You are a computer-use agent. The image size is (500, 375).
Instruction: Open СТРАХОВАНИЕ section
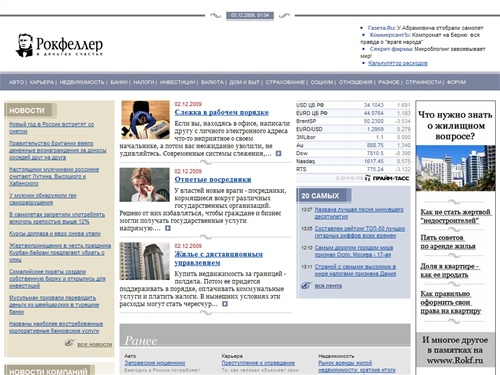285,82
